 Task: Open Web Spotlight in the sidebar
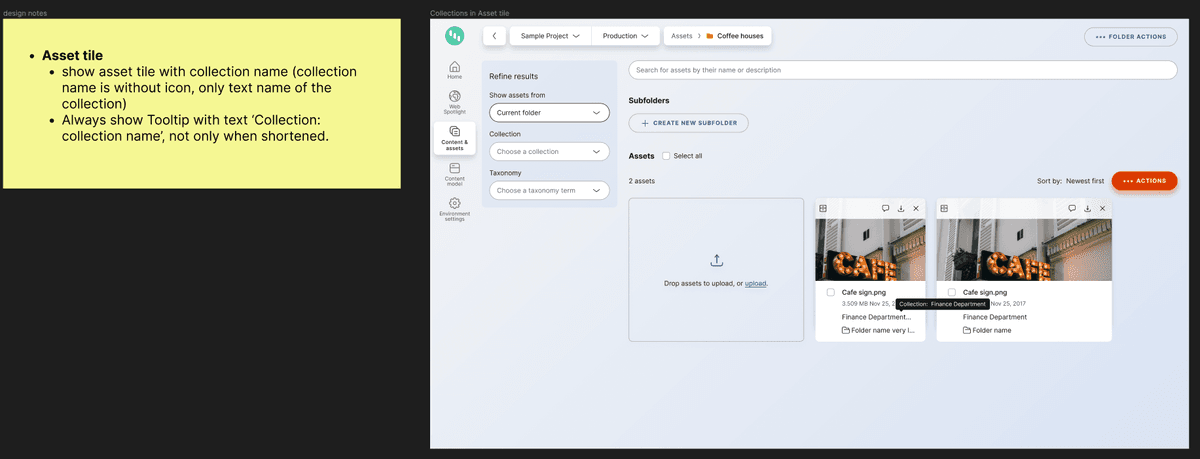coord(454,100)
